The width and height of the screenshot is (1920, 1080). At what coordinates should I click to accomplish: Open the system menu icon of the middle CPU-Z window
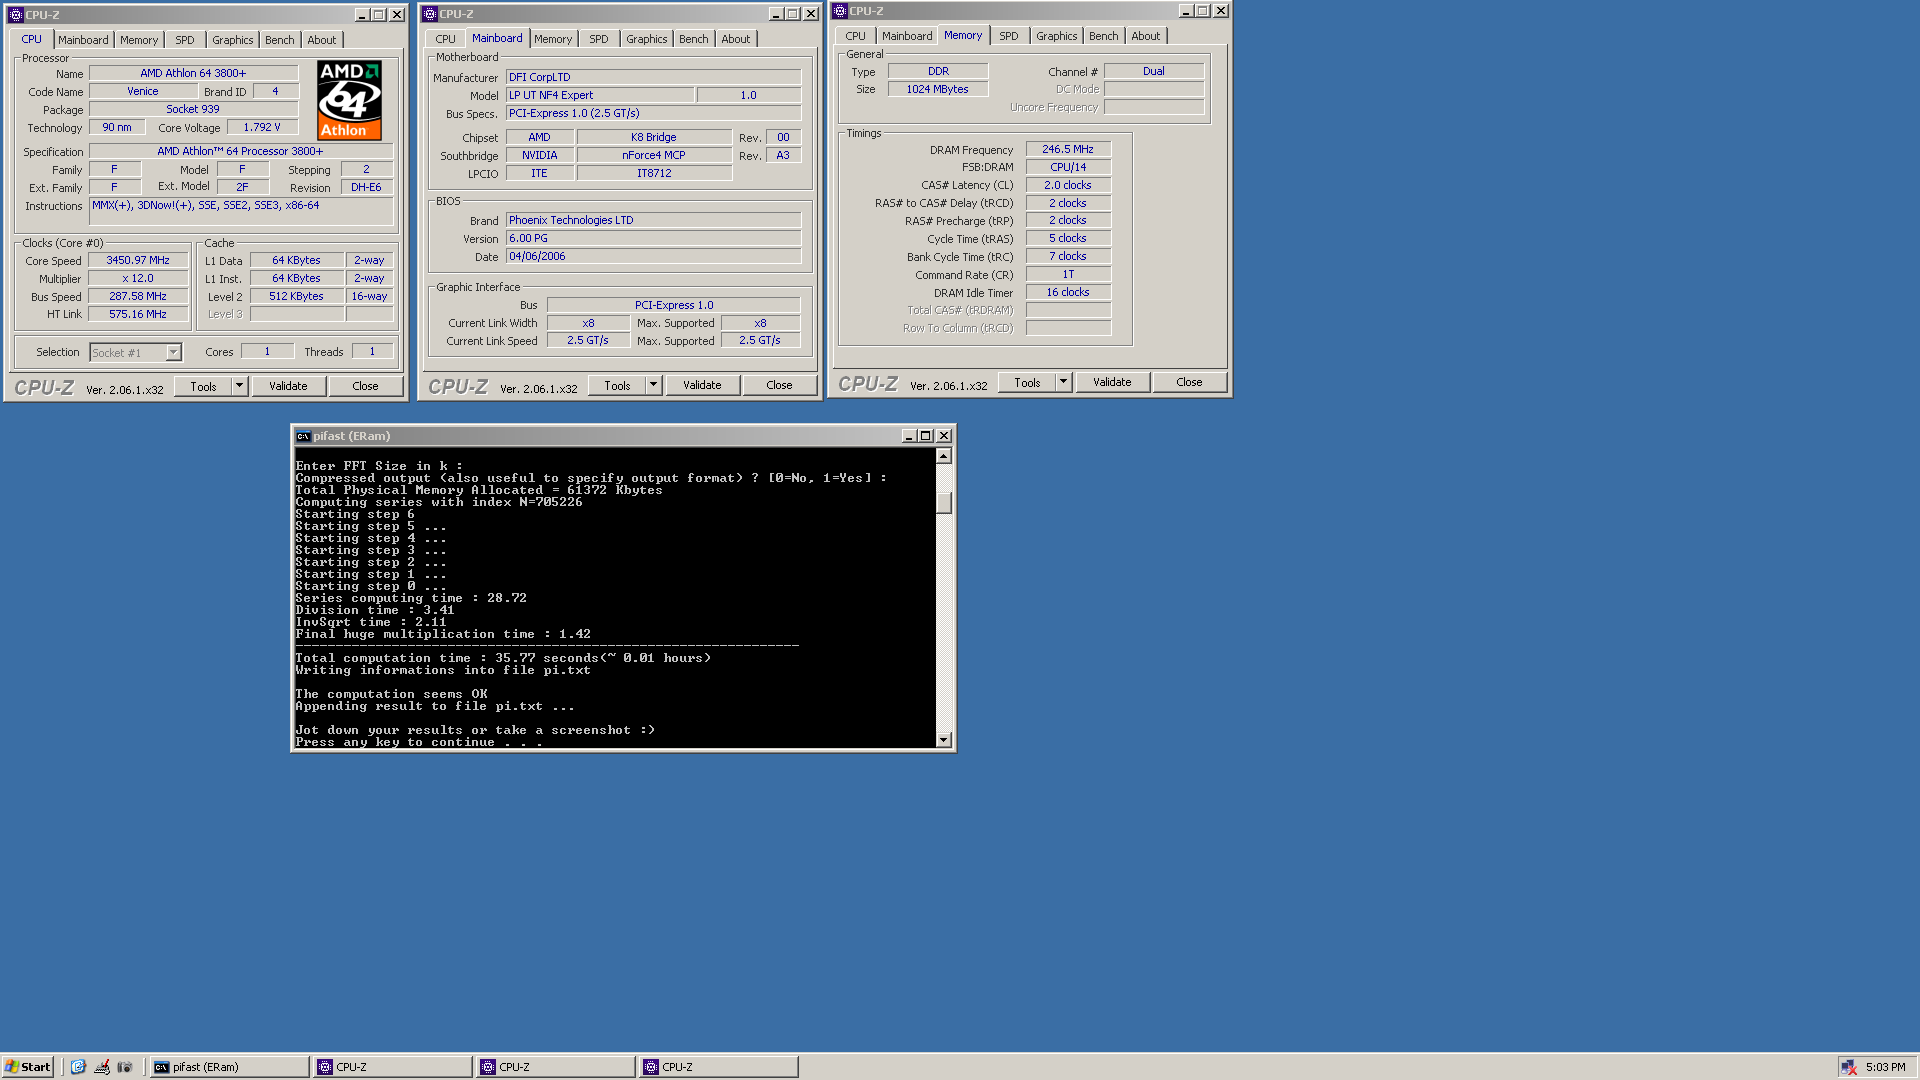coord(429,14)
